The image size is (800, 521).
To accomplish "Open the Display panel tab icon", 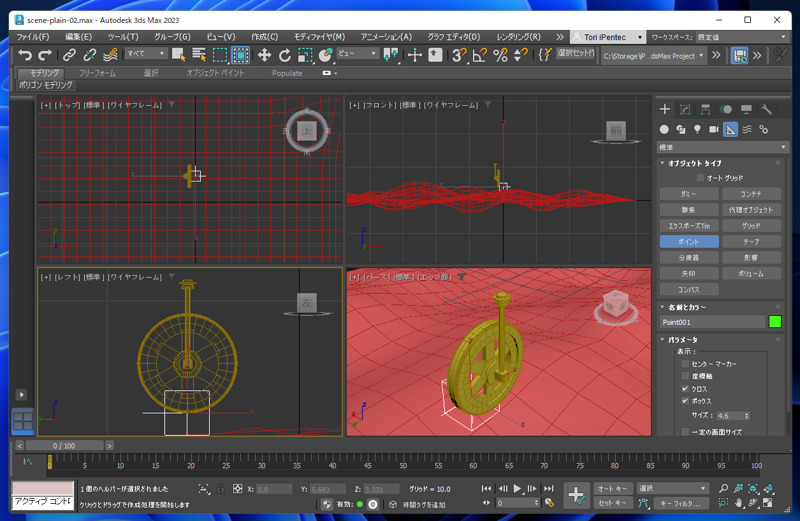I will click(x=746, y=109).
